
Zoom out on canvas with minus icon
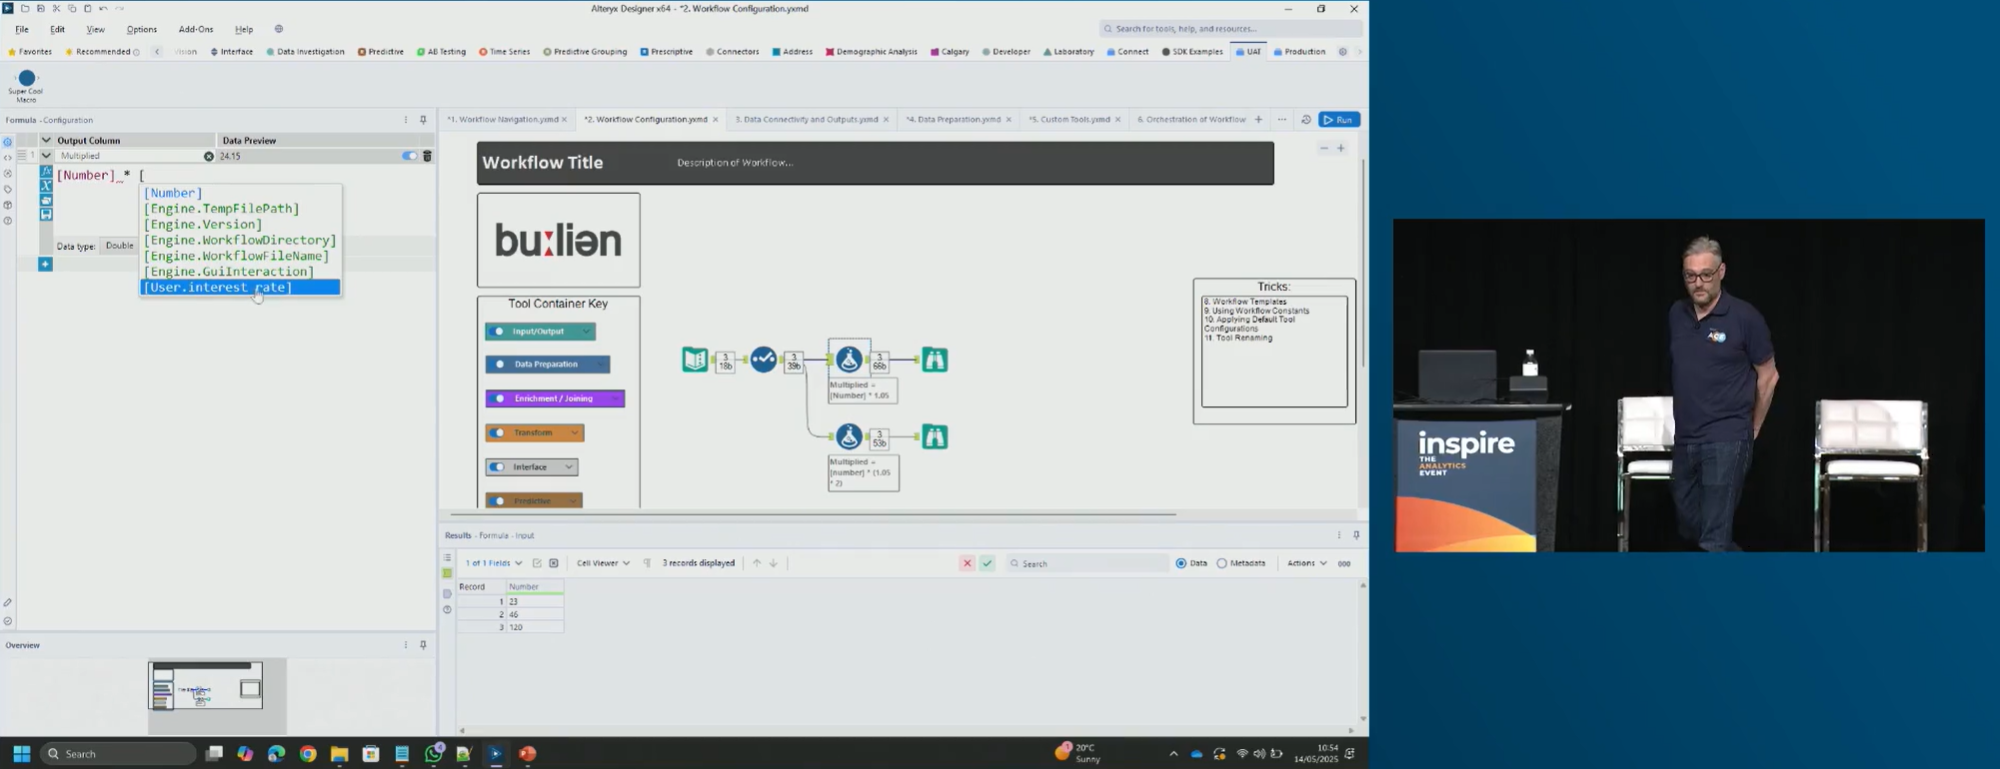1324,148
